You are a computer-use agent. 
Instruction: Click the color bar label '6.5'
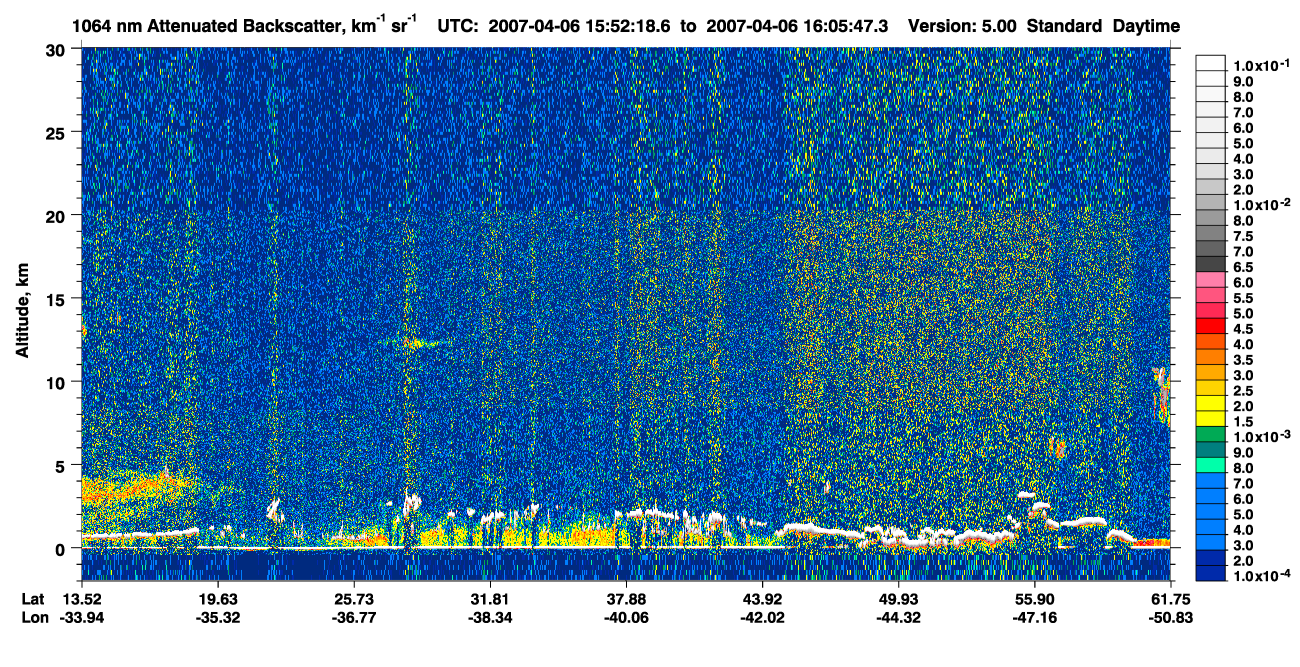coord(1243,268)
